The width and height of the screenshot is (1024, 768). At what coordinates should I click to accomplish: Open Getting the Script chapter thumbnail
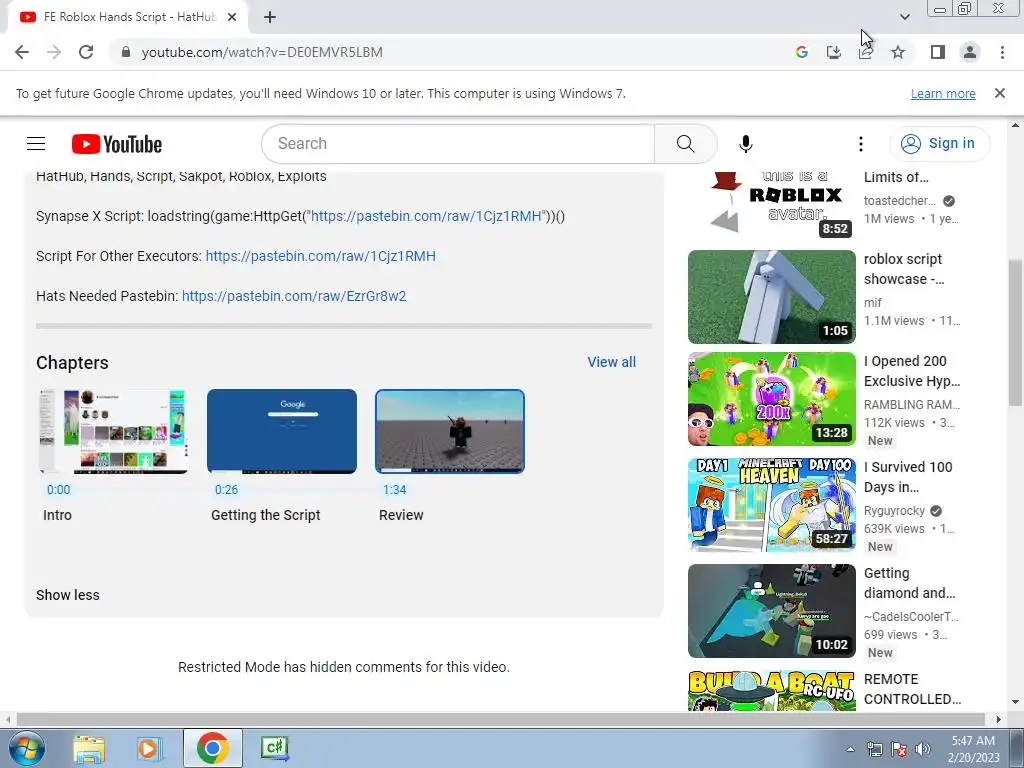pos(282,431)
